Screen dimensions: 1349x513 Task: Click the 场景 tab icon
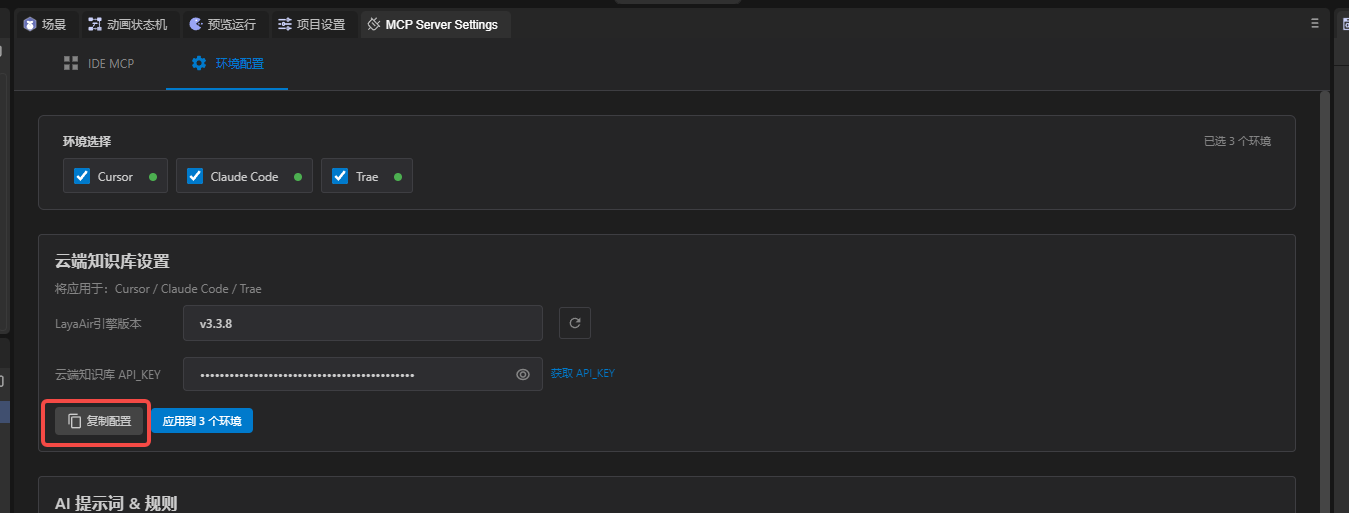coord(29,24)
